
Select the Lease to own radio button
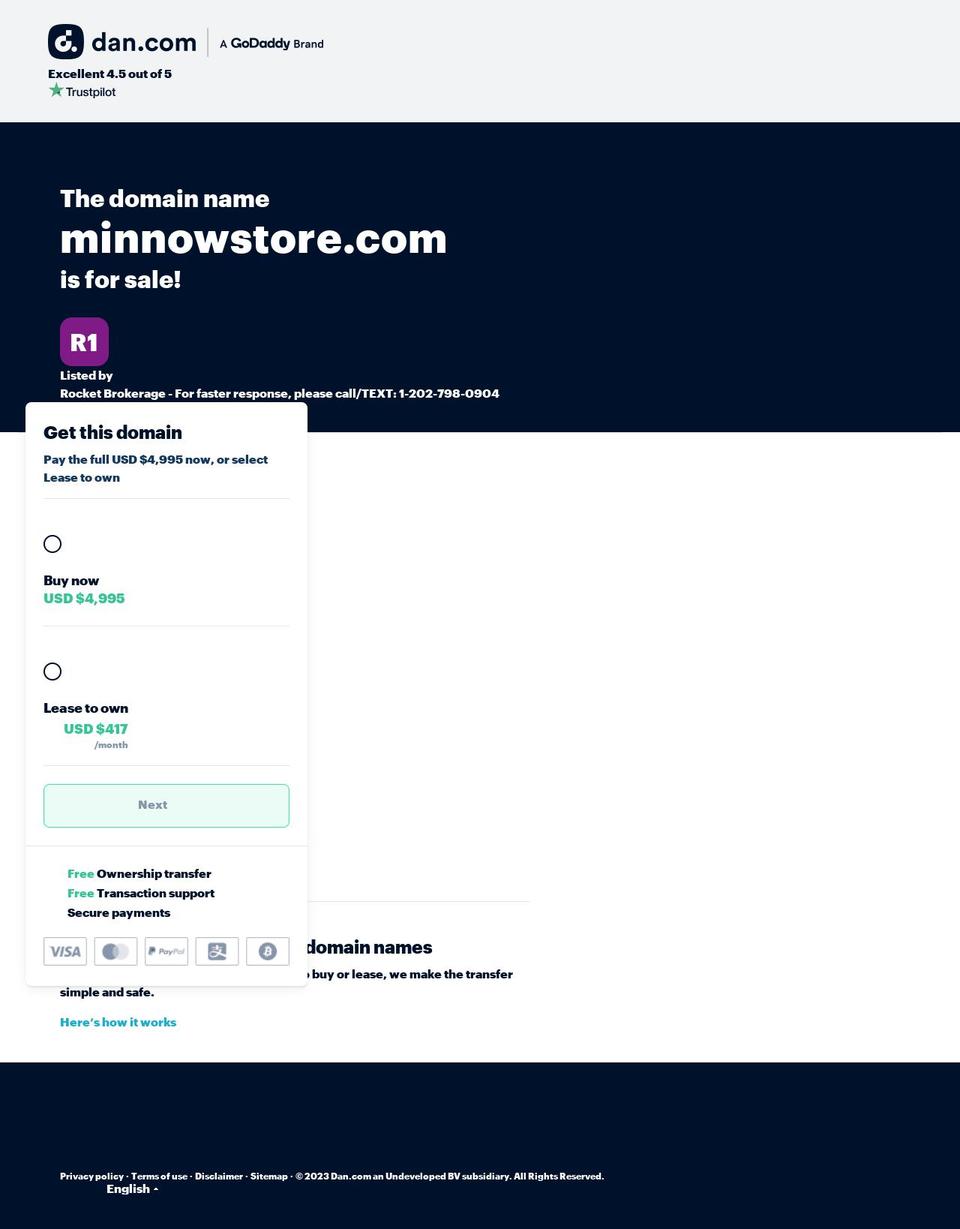pos(53,671)
